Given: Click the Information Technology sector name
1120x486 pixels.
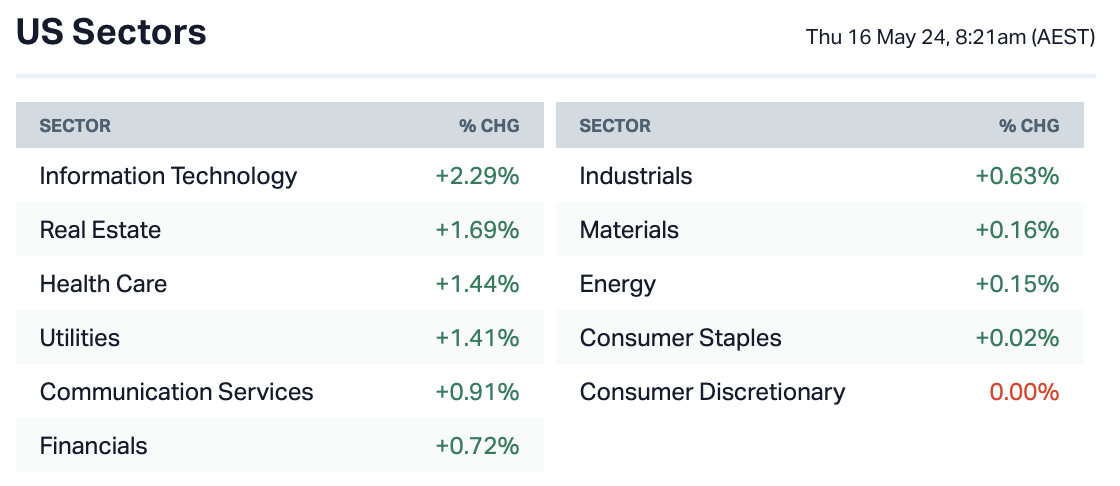Looking at the screenshot, I should (x=168, y=176).
